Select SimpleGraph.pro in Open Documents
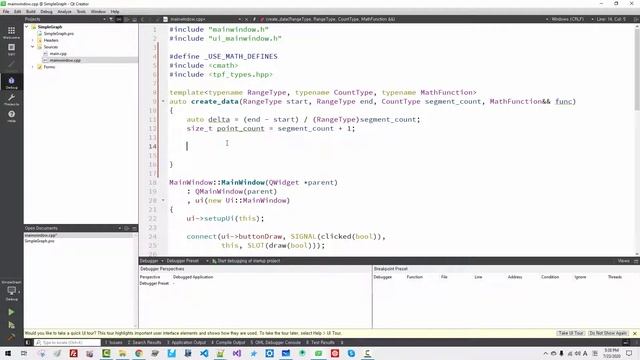The width and height of the screenshot is (640, 360). point(40,241)
